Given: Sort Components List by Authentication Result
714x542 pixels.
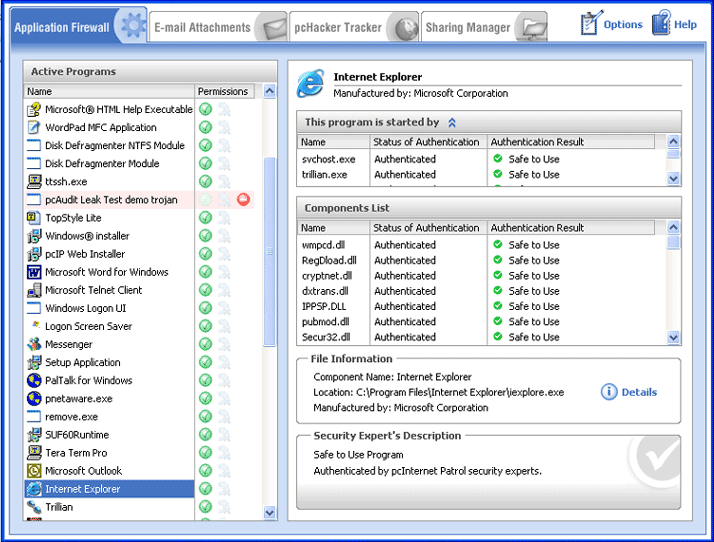Looking at the screenshot, I should [x=571, y=228].
